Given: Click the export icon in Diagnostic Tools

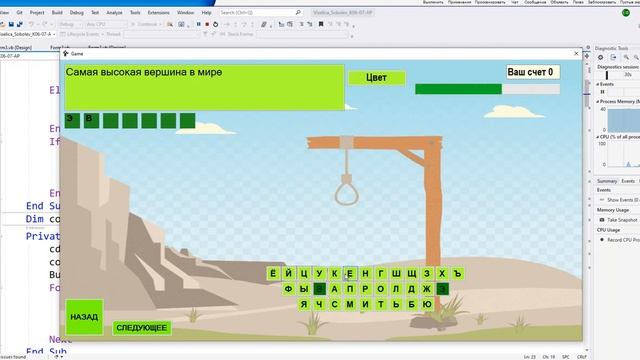Looking at the screenshot, I should tap(613, 57).
